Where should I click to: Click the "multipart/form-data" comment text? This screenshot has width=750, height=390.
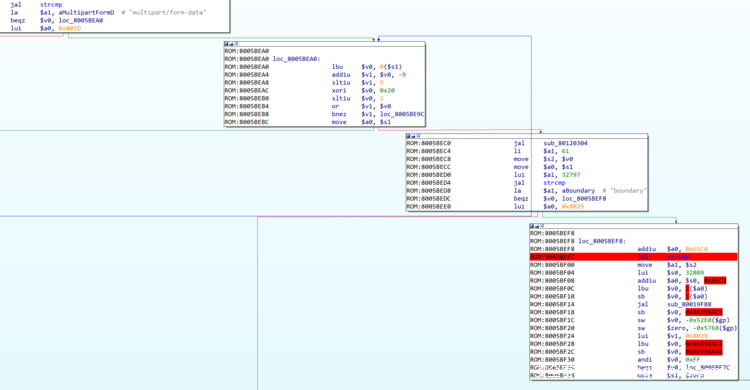click(x=167, y=12)
